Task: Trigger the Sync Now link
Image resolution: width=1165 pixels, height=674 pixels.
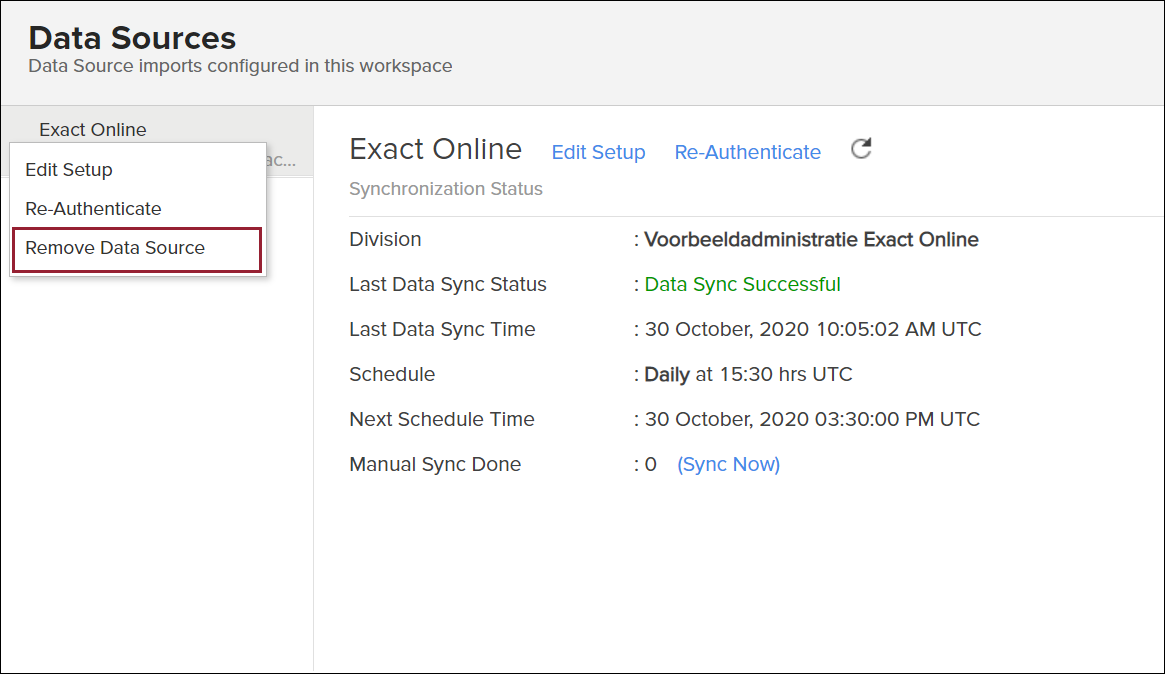Action: 728,464
